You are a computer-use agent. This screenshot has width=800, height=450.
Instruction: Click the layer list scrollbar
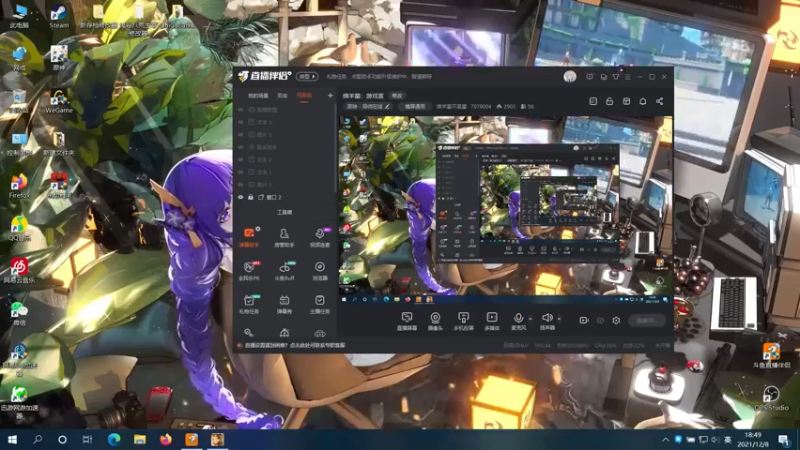335,148
